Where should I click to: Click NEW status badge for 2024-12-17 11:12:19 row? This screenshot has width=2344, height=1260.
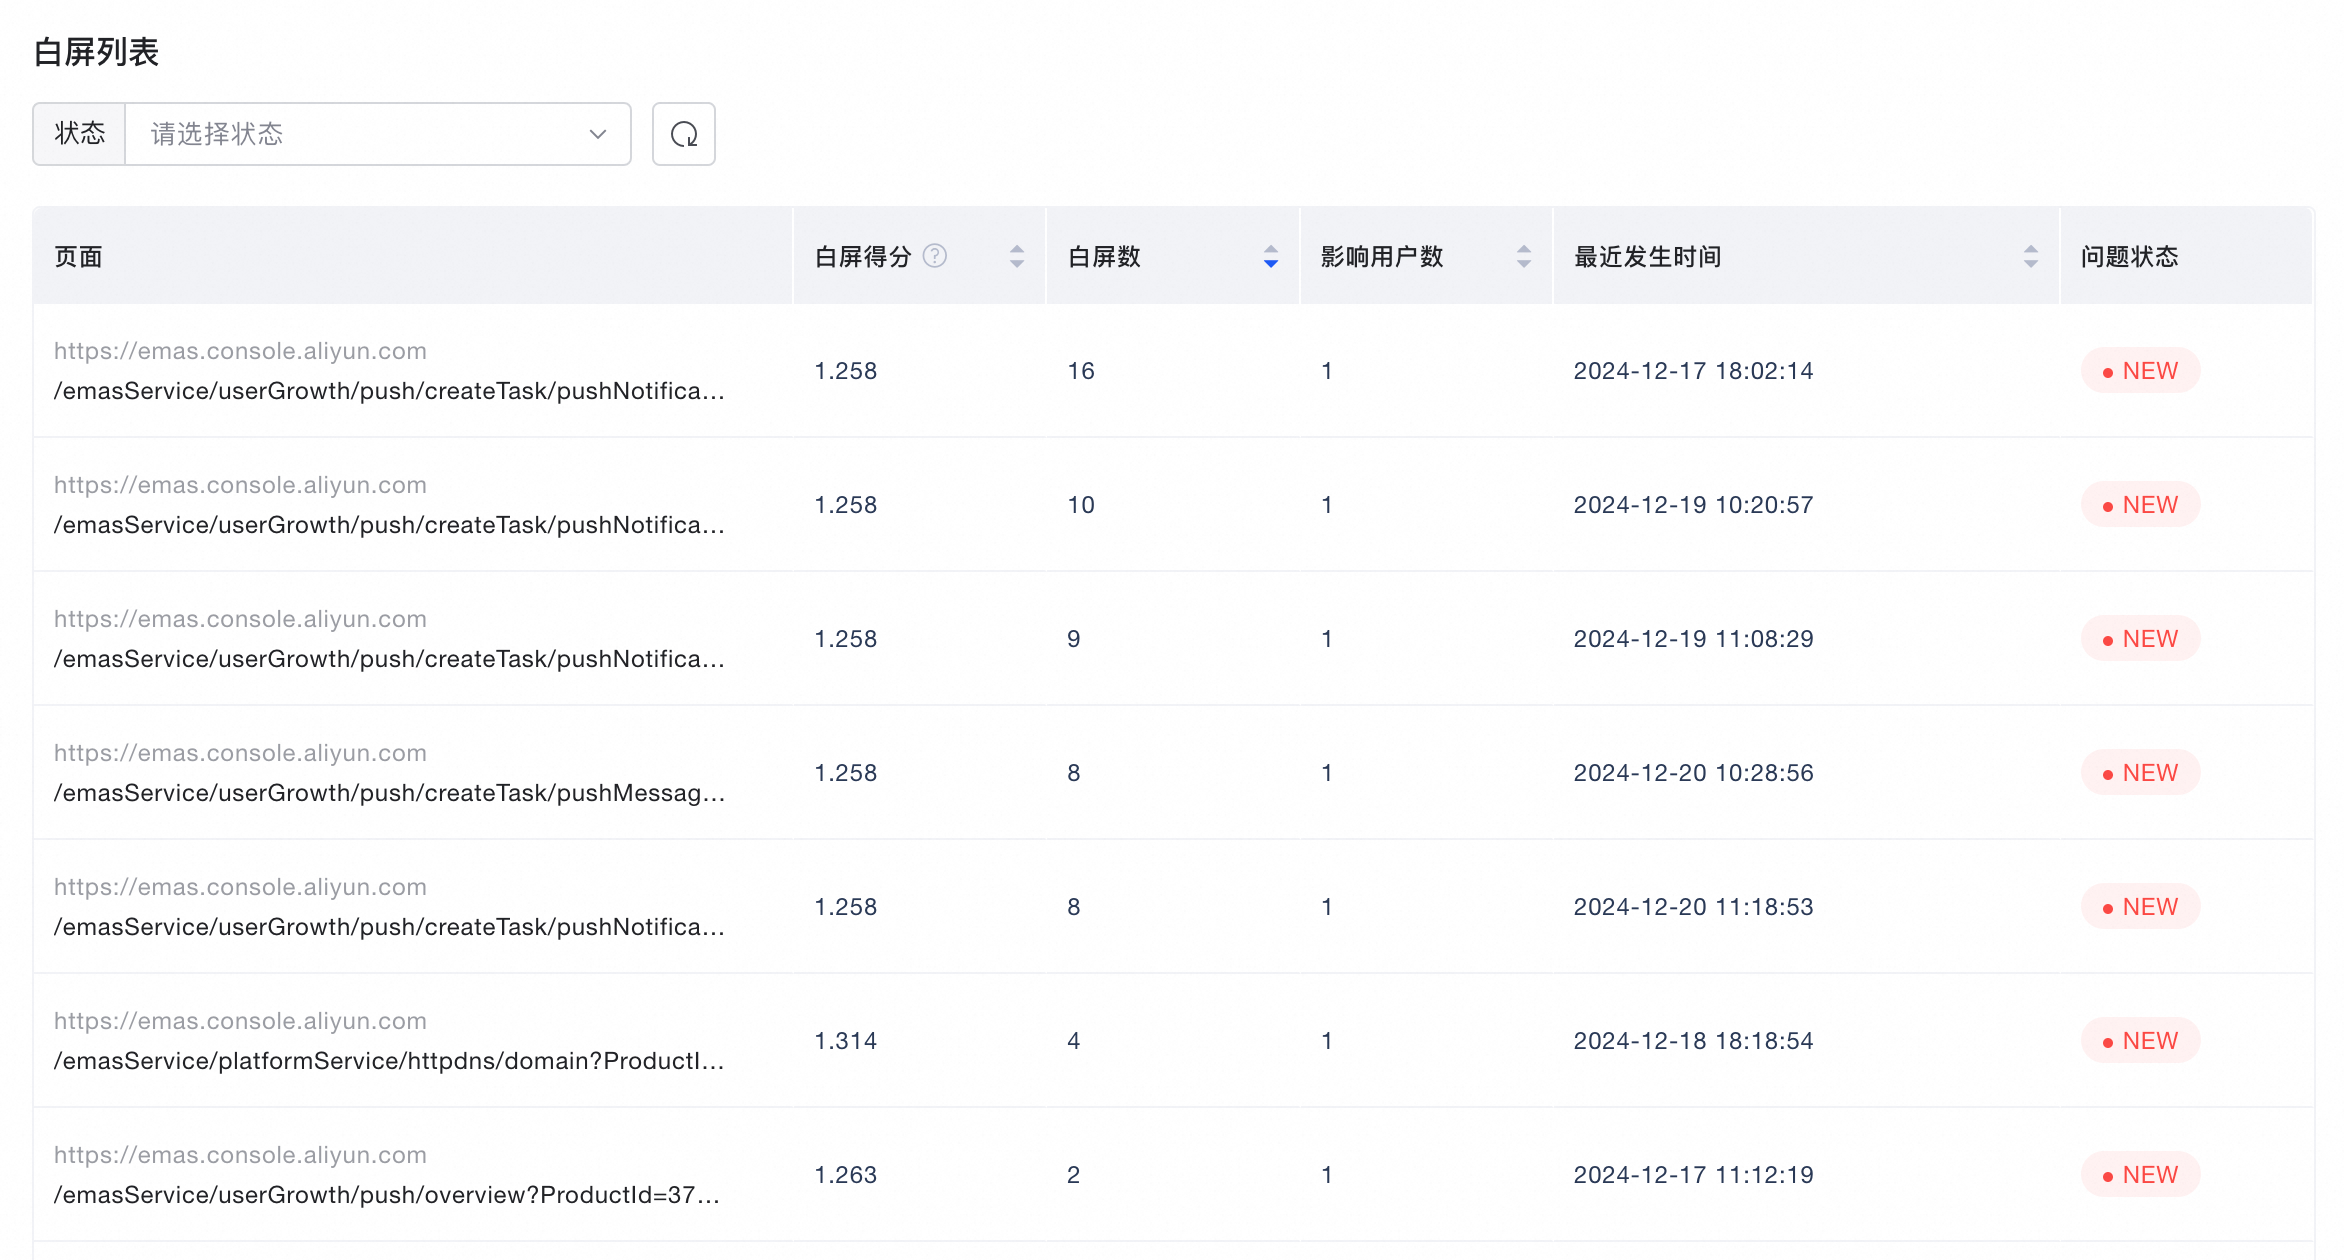tap(2140, 1175)
